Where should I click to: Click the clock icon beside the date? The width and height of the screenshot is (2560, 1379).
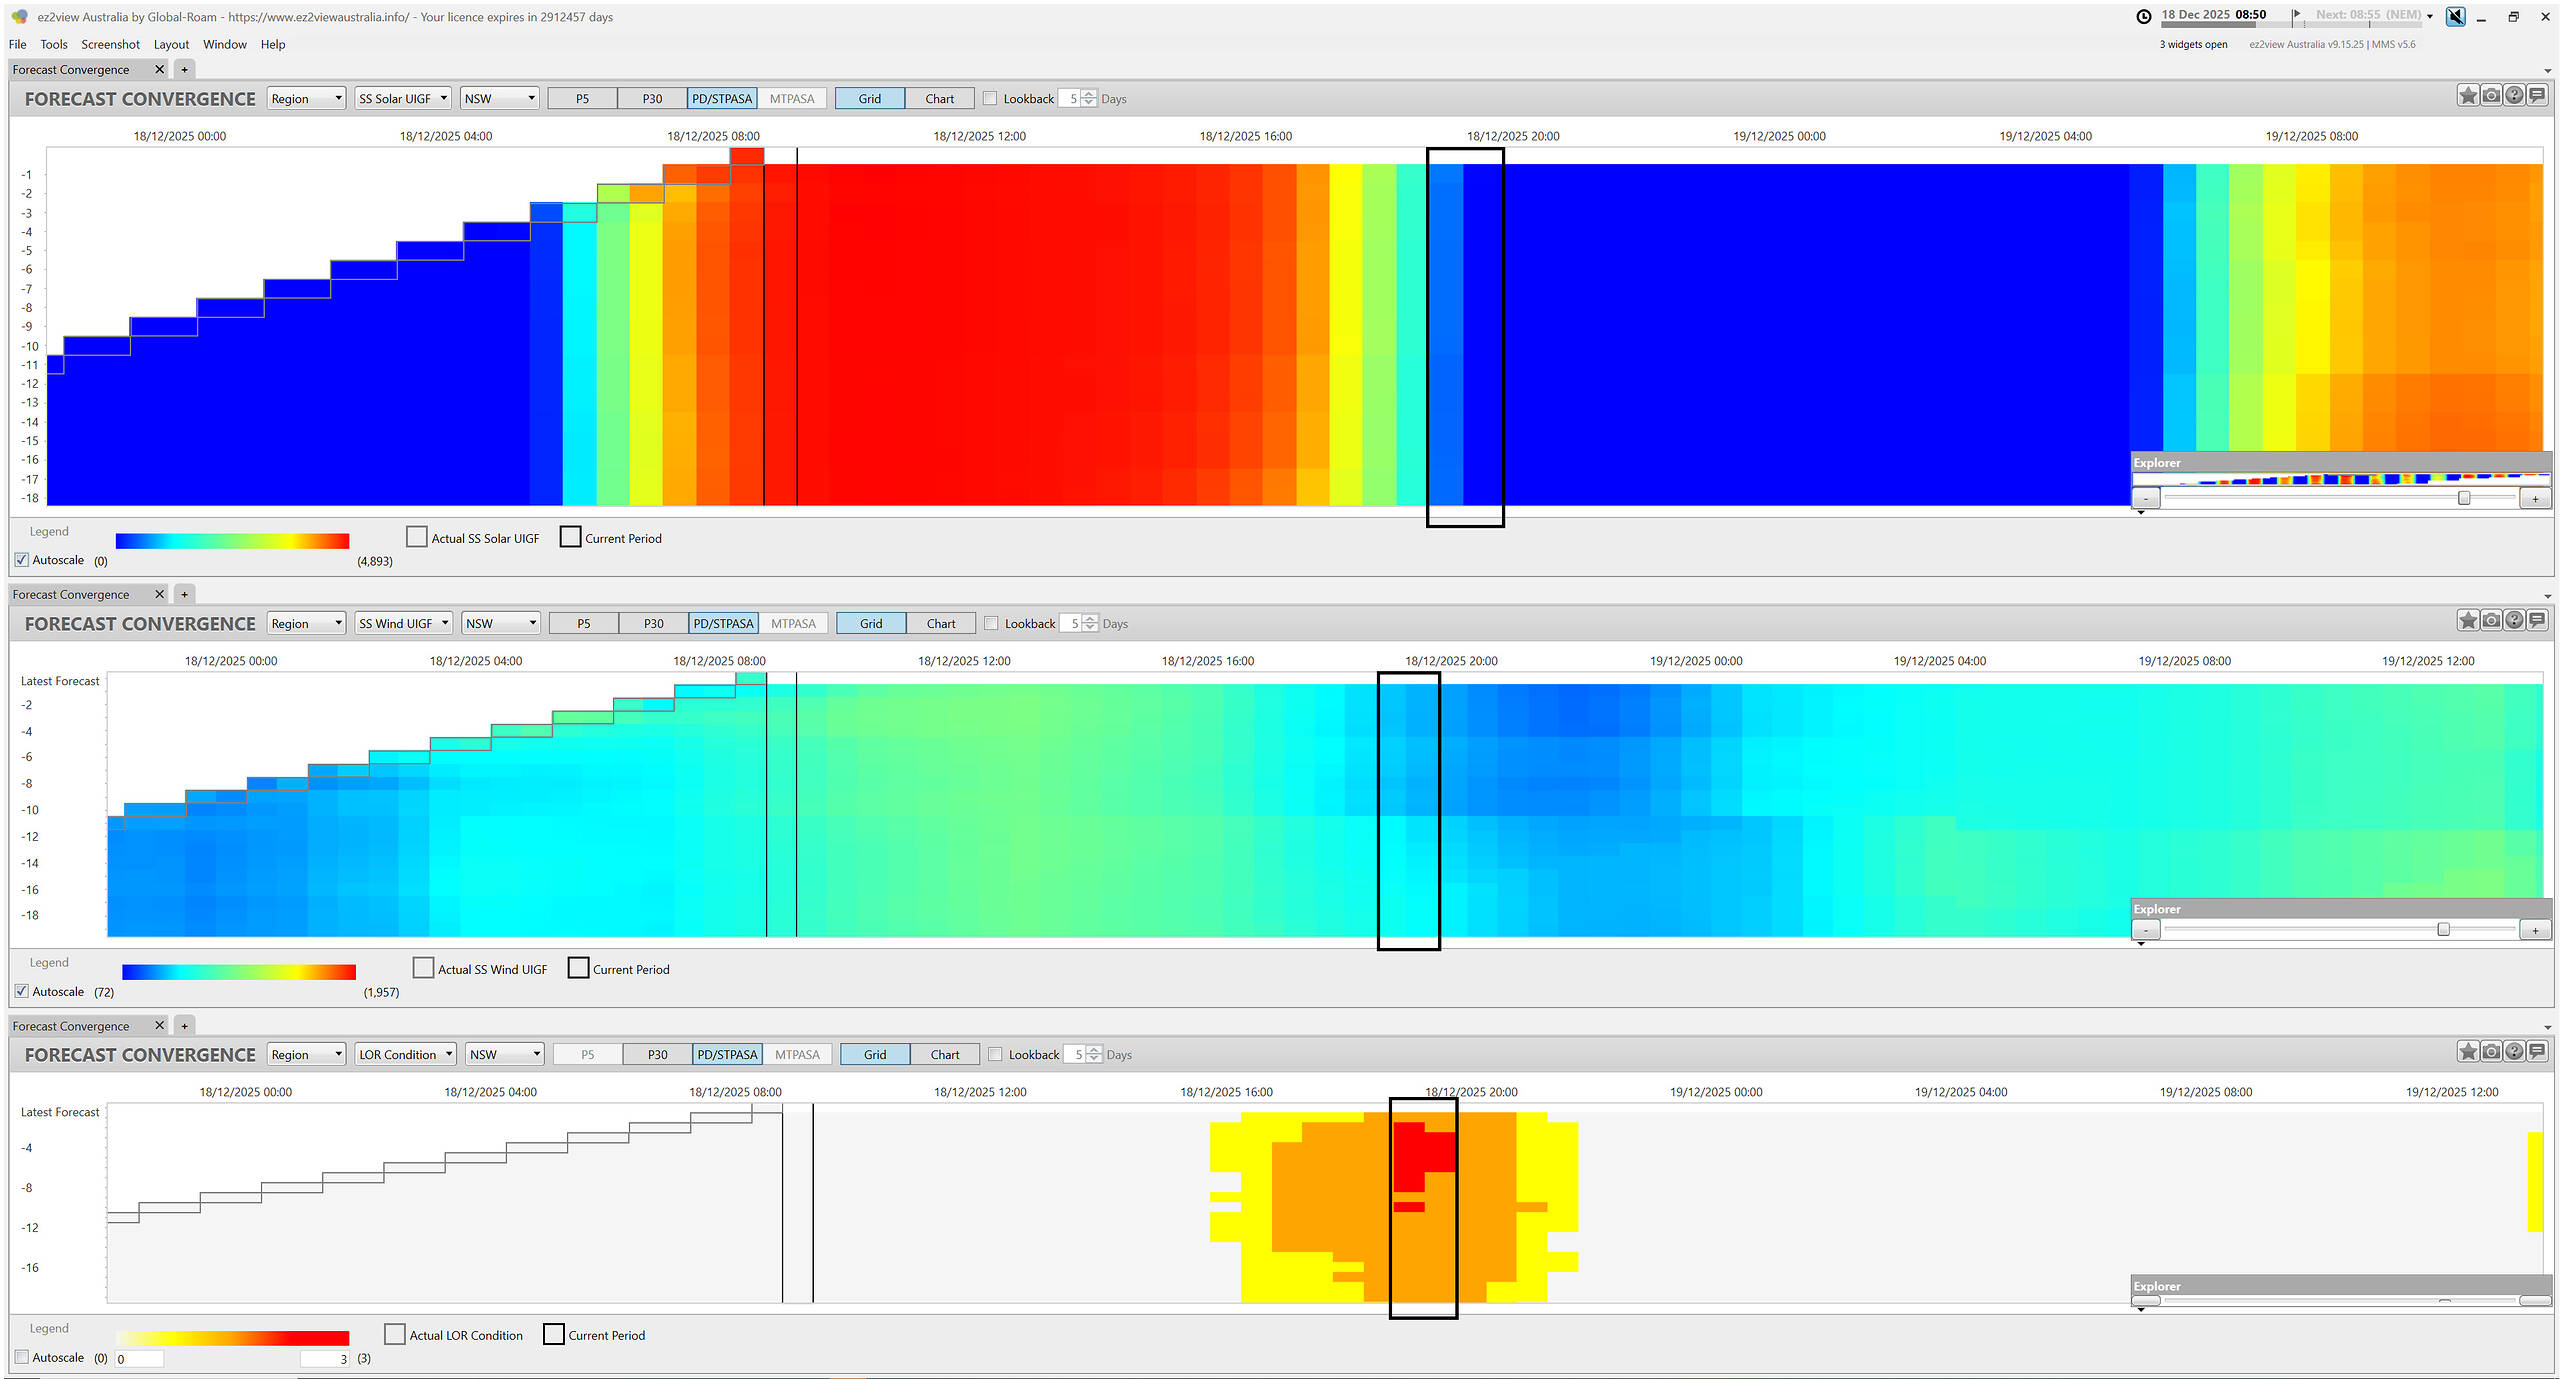tap(2144, 16)
